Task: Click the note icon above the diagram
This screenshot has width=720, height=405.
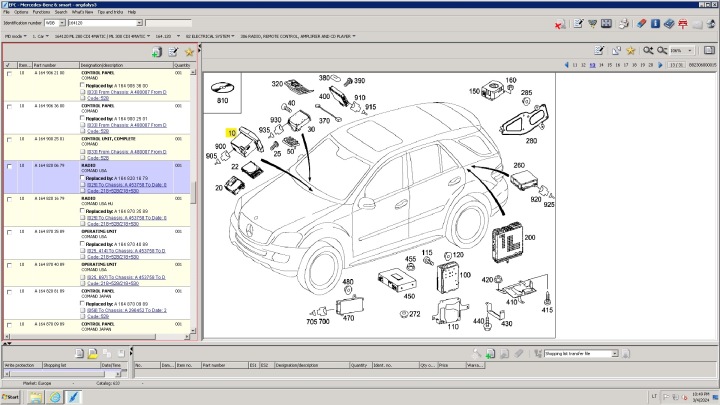Action: coord(599,51)
